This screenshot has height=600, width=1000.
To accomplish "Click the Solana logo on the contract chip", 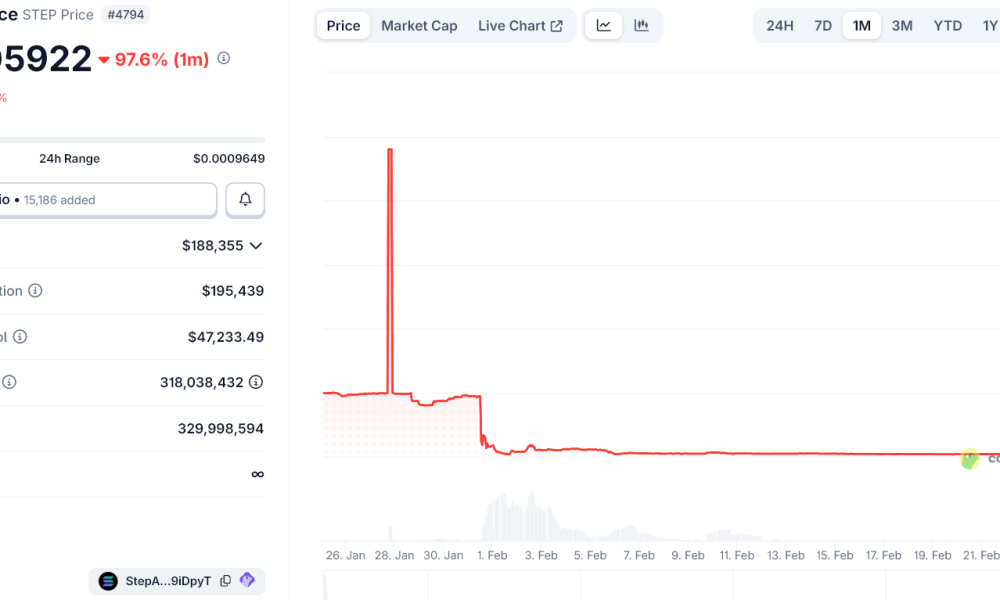I will (x=107, y=580).
